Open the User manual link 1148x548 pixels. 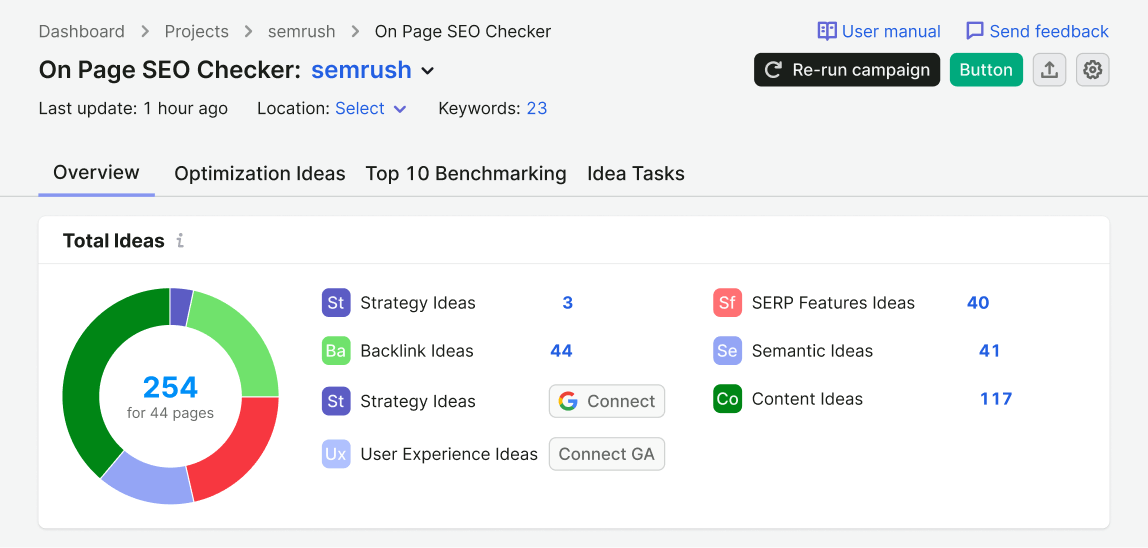(879, 32)
